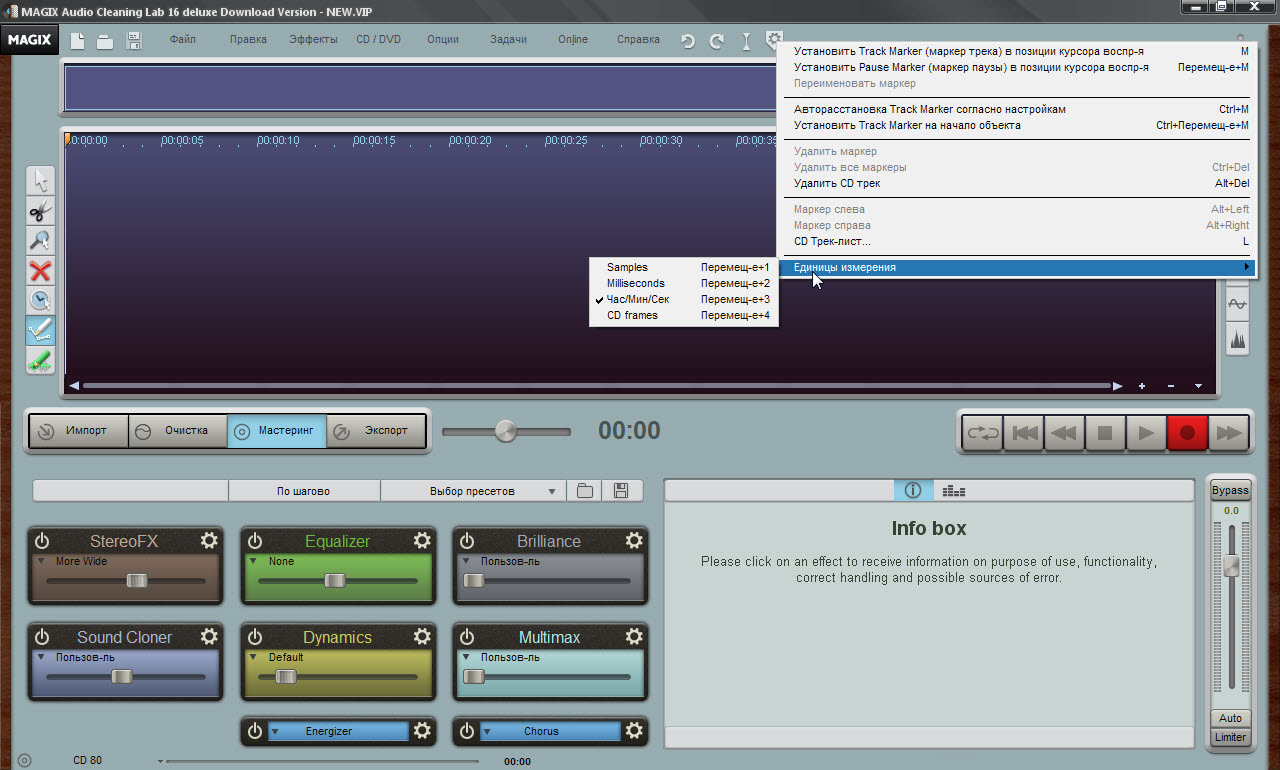Save preset with the floppy icon
Screen dimensions: 1280x770
pyautogui.click(x=621, y=491)
